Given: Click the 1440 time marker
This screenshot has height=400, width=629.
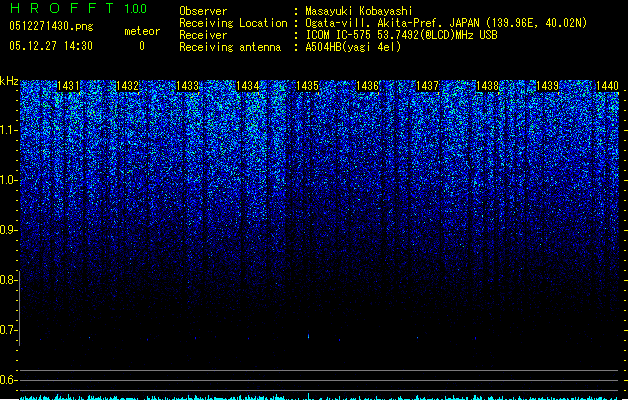Looking at the screenshot, I should point(607,86).
